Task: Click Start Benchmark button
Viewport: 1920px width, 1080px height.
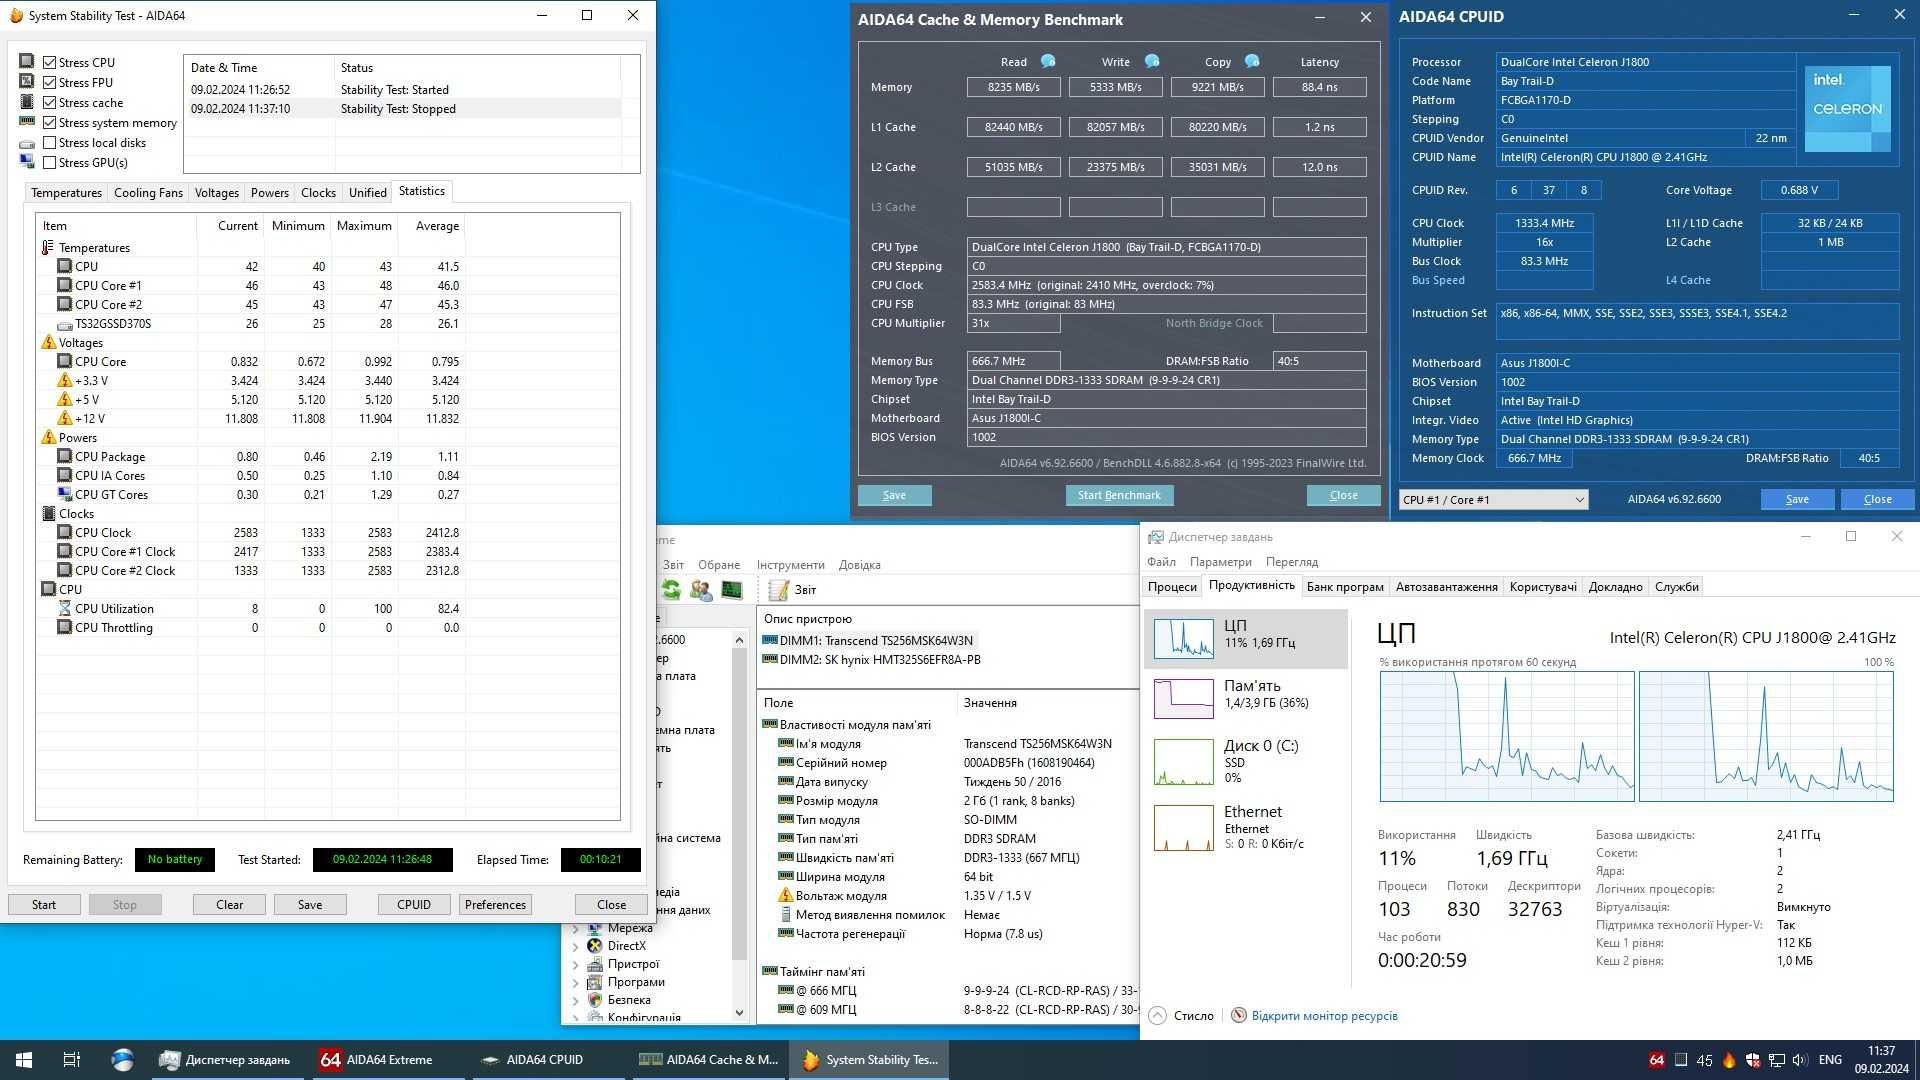Action: (1119, 495)
